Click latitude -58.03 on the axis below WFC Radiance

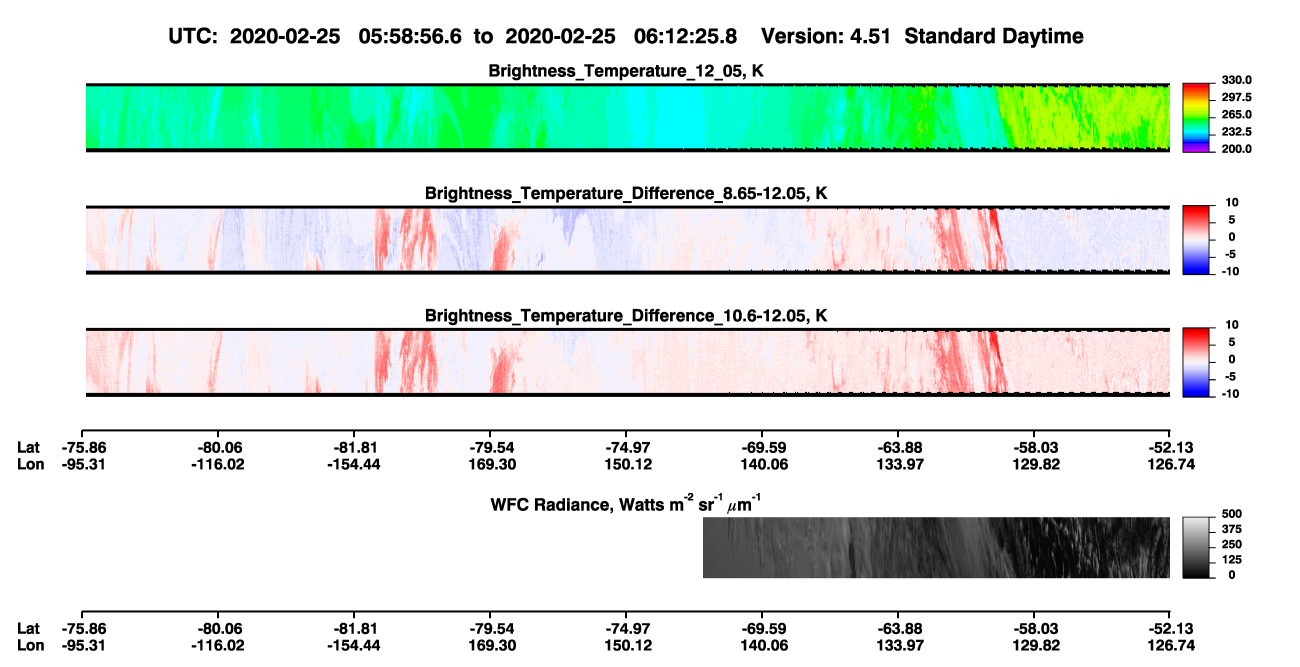pyautogui.click(x=1034, y=628)
